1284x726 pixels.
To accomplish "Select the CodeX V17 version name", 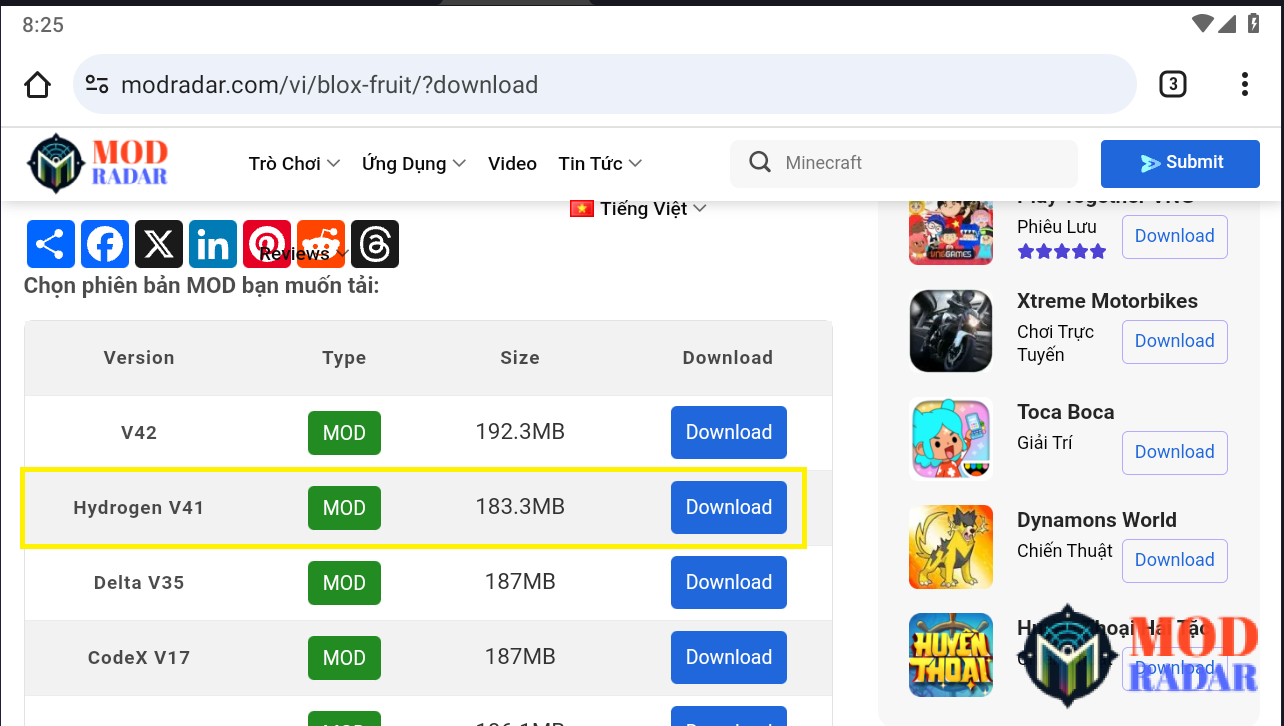I will pyautogui.click(x=139, y=658).
